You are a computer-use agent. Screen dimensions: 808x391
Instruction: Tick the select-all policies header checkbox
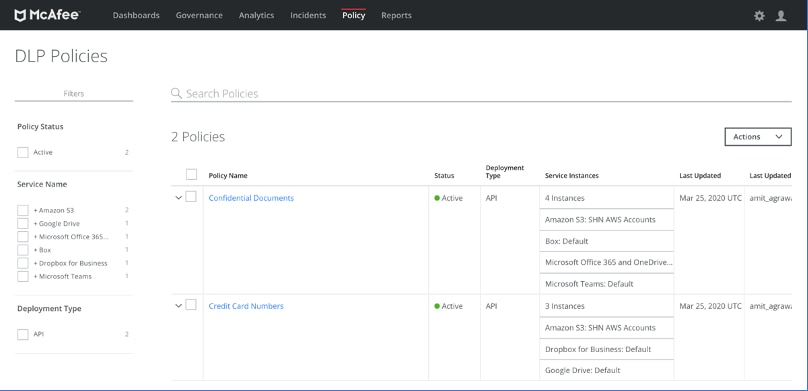point(191,175)
